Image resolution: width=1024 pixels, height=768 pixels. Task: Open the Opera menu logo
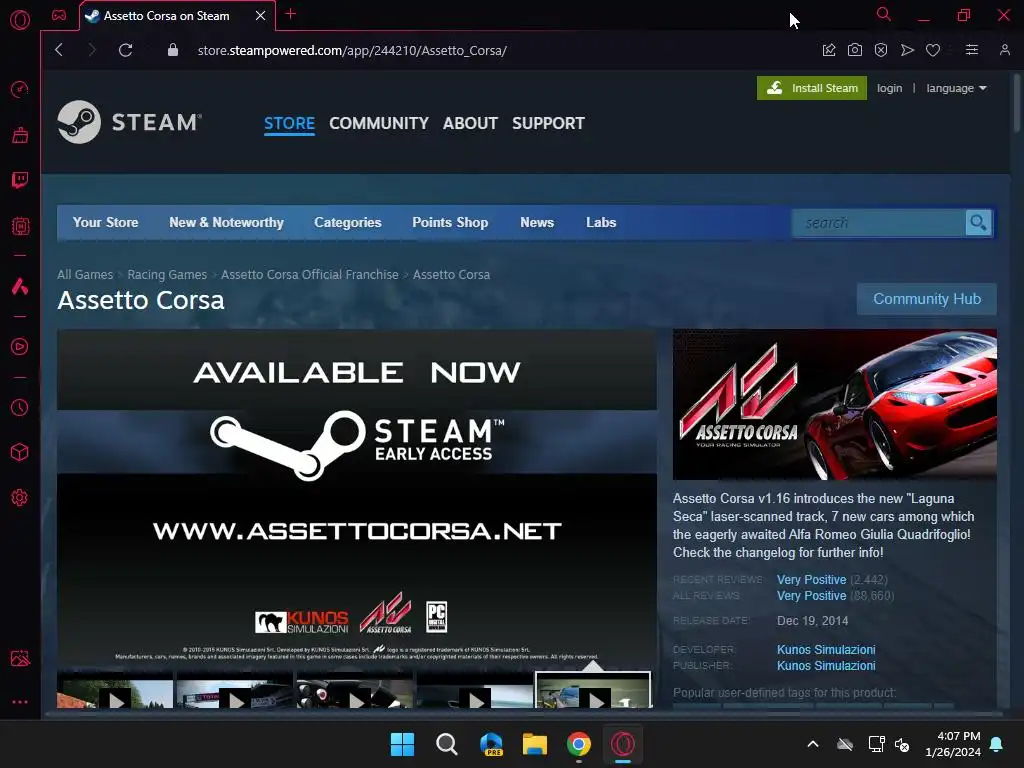tap(20, 20)
